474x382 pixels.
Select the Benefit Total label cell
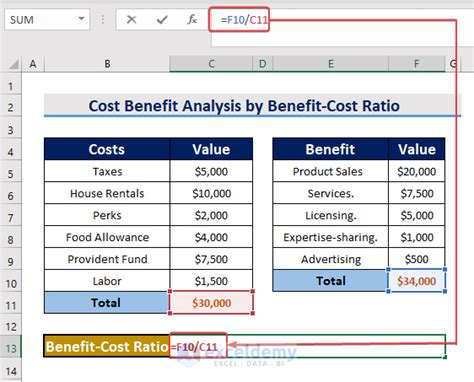tap(330, 281)
